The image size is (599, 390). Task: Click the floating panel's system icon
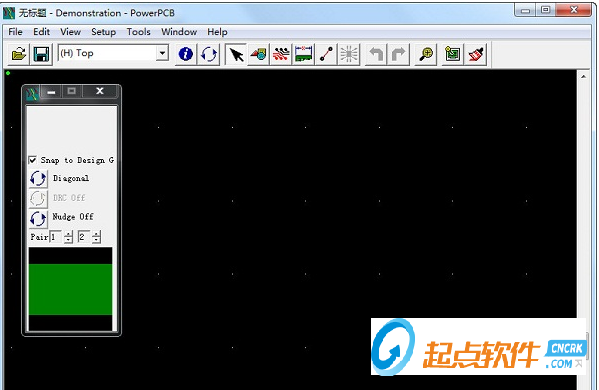click(x=32, y=94)
